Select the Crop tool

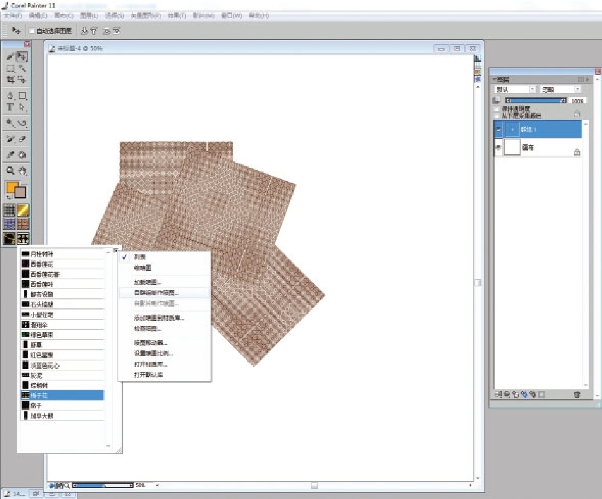click(10, 80)
